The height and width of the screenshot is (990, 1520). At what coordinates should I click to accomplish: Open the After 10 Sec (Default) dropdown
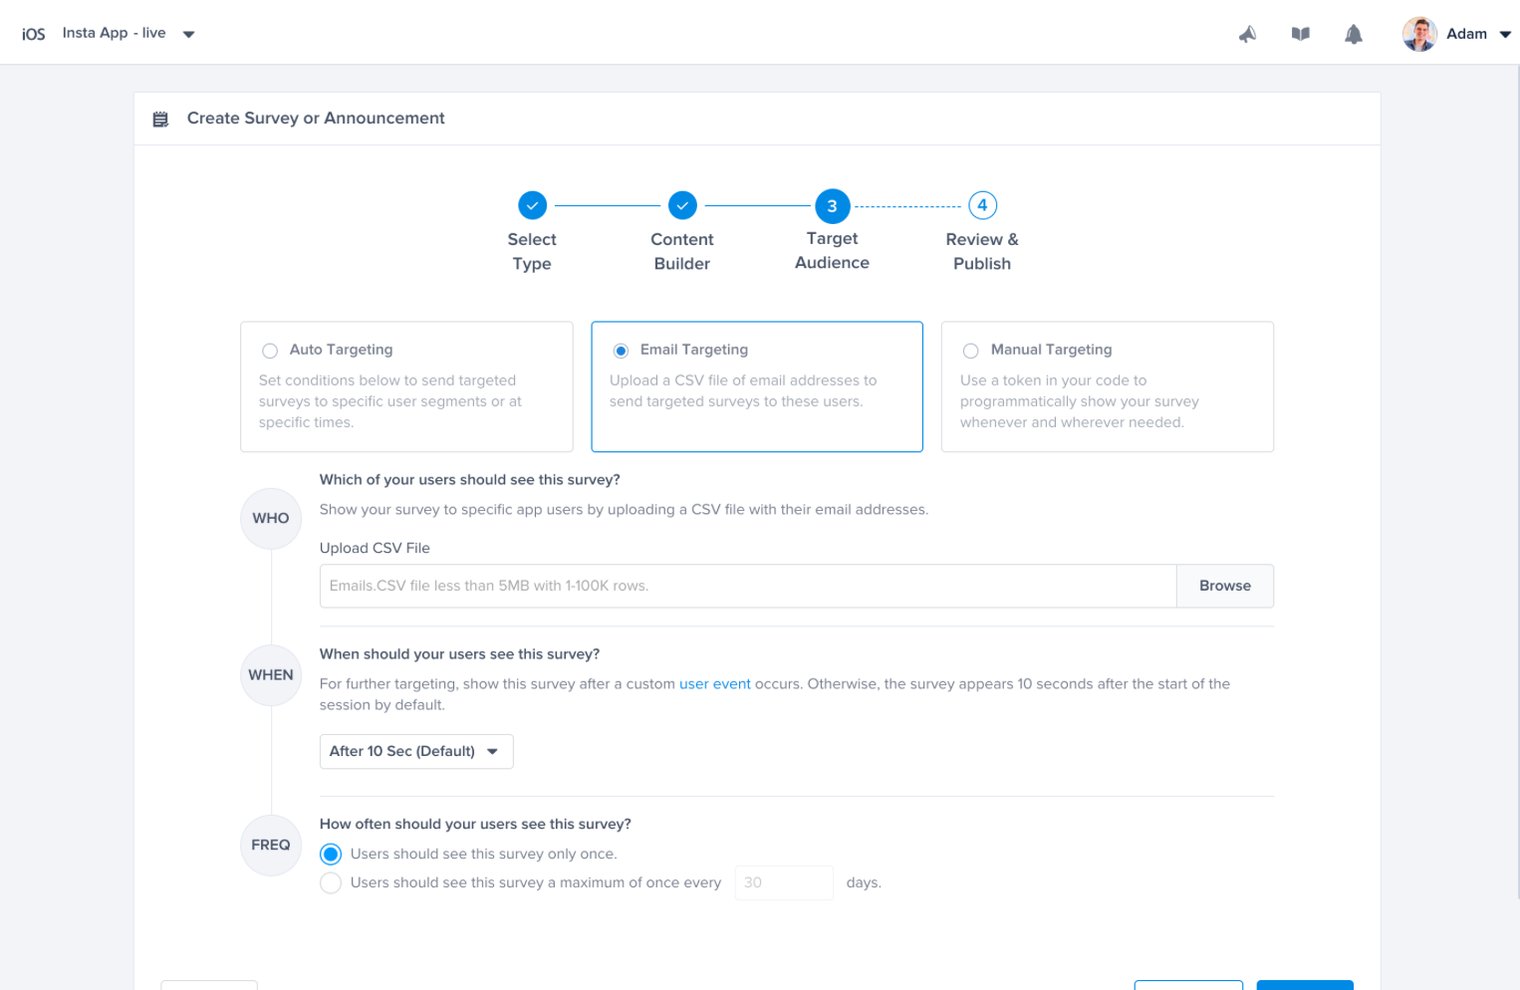pos(416,751)
